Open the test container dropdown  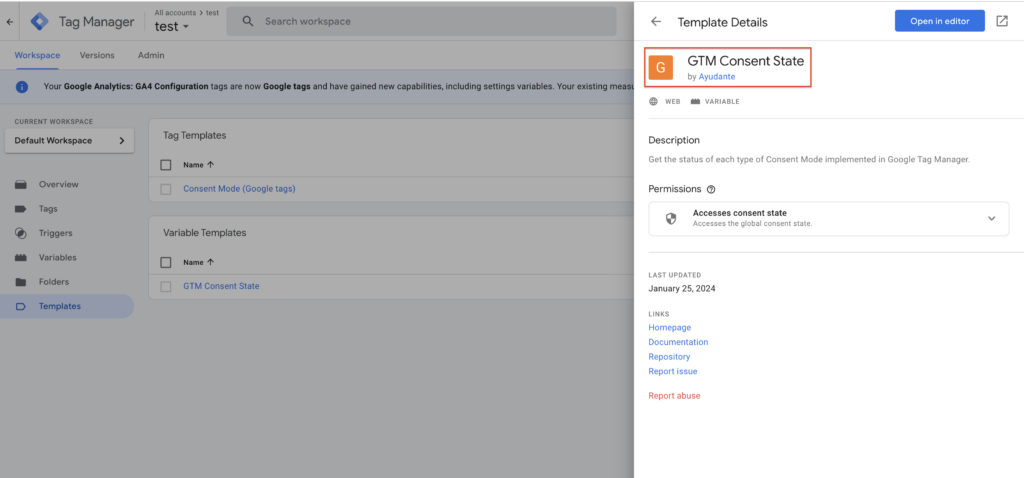(172, 27)
